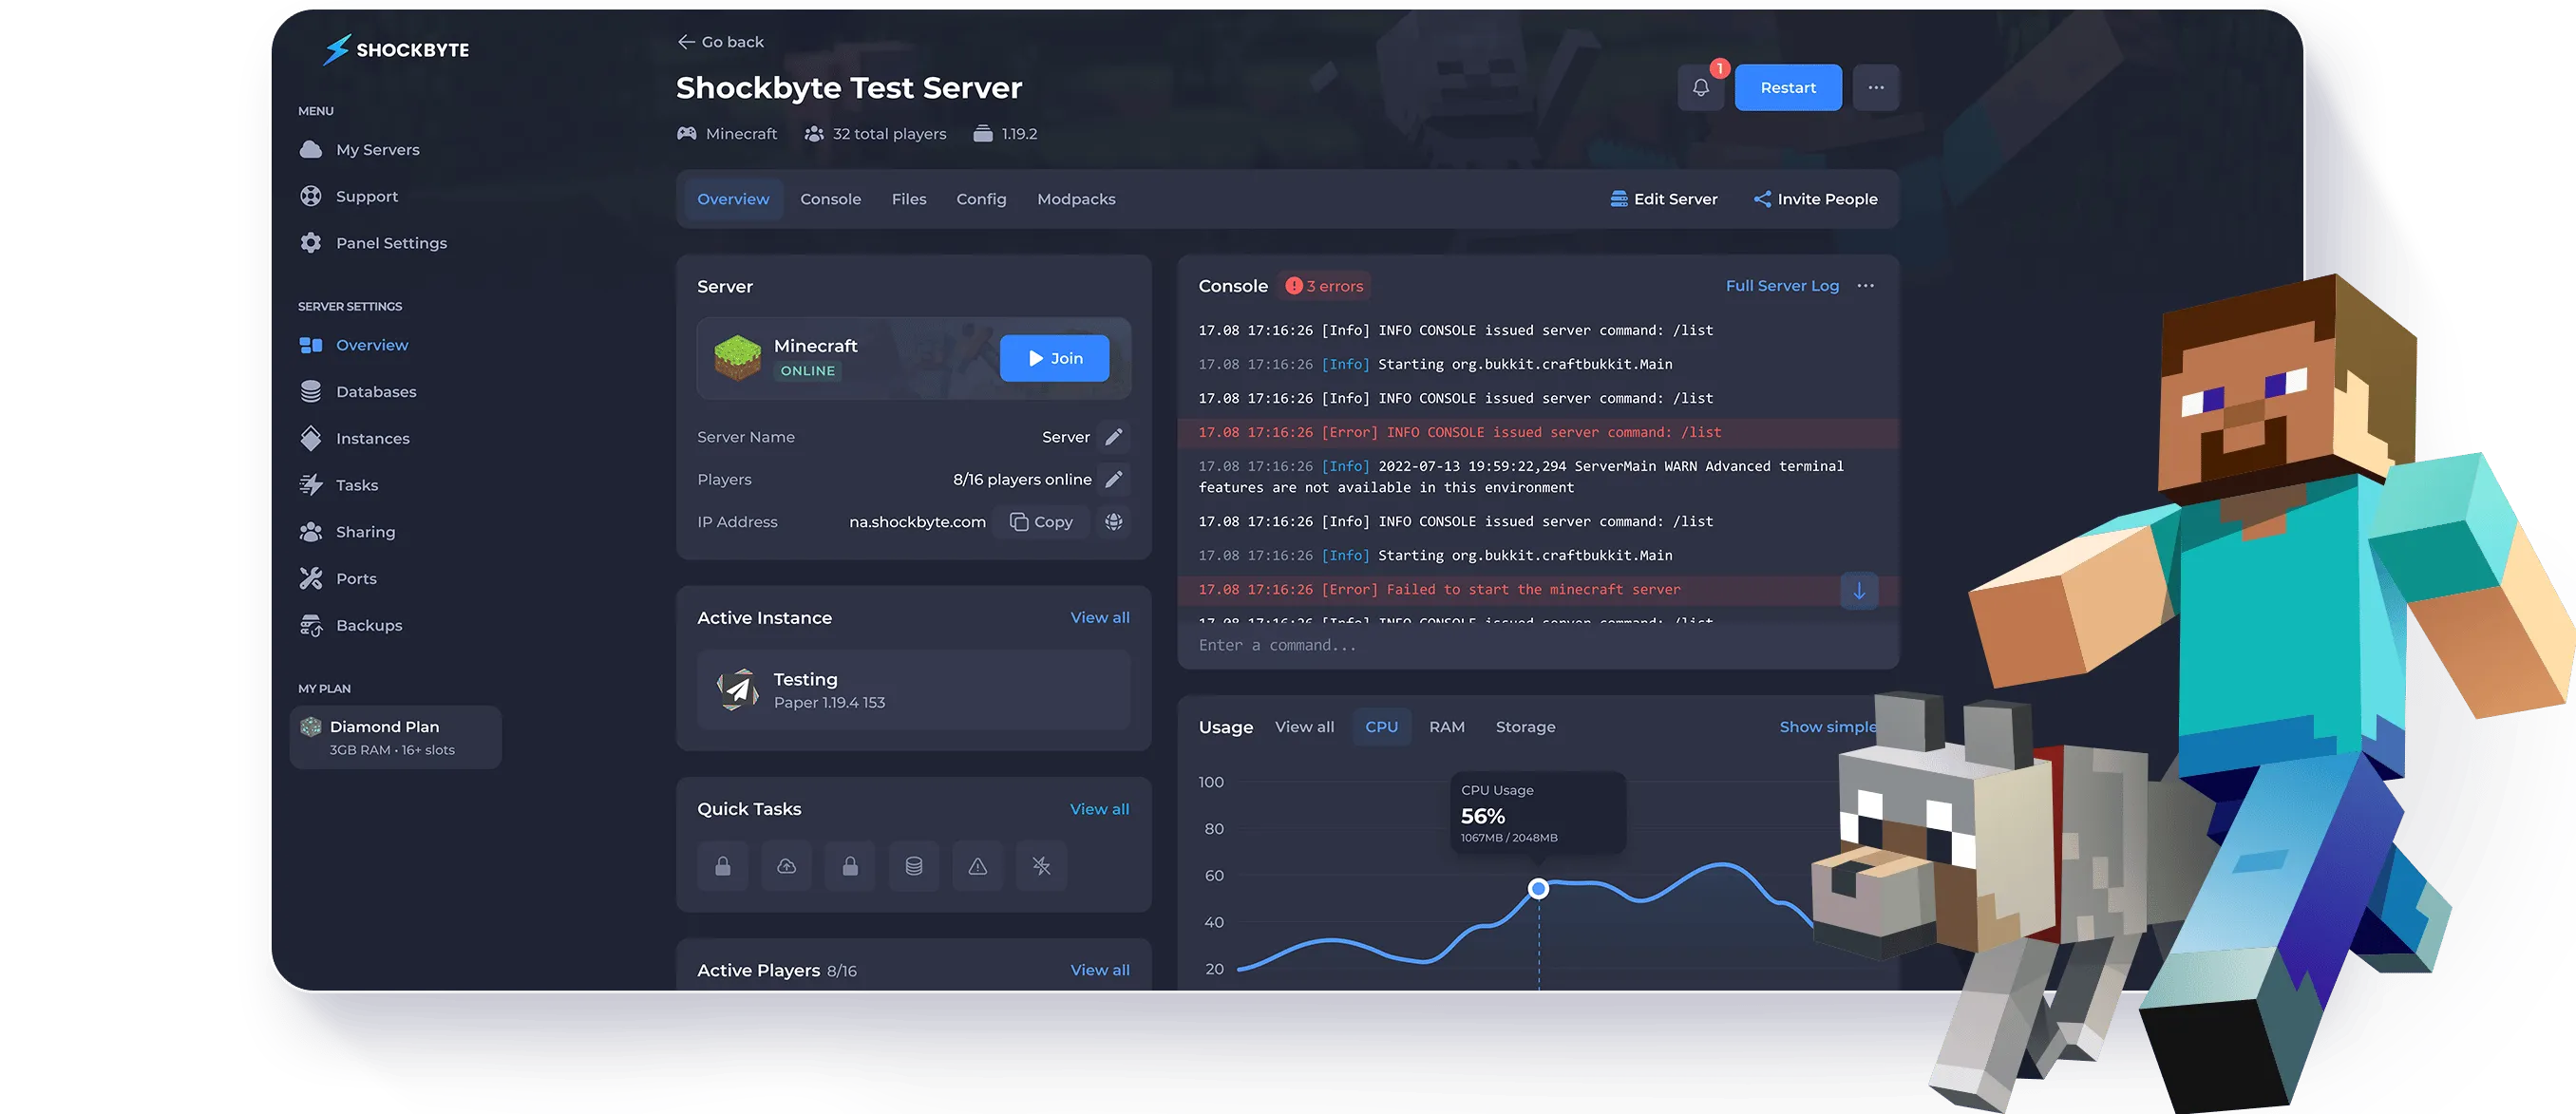Screen dimensions: 2576x1114
Task: Select the lock quick task icon
Action: coord(722,866)
